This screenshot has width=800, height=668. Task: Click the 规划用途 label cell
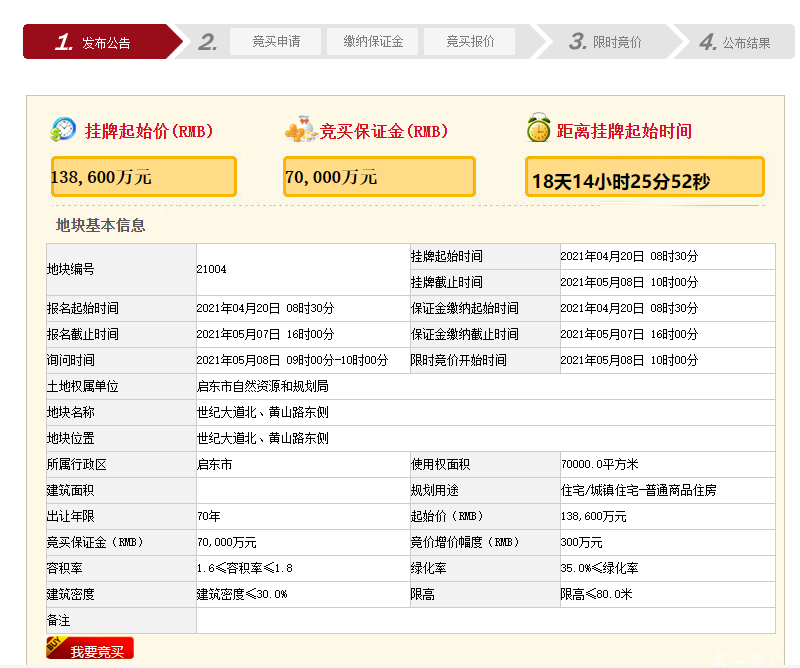tap(485, 490)
